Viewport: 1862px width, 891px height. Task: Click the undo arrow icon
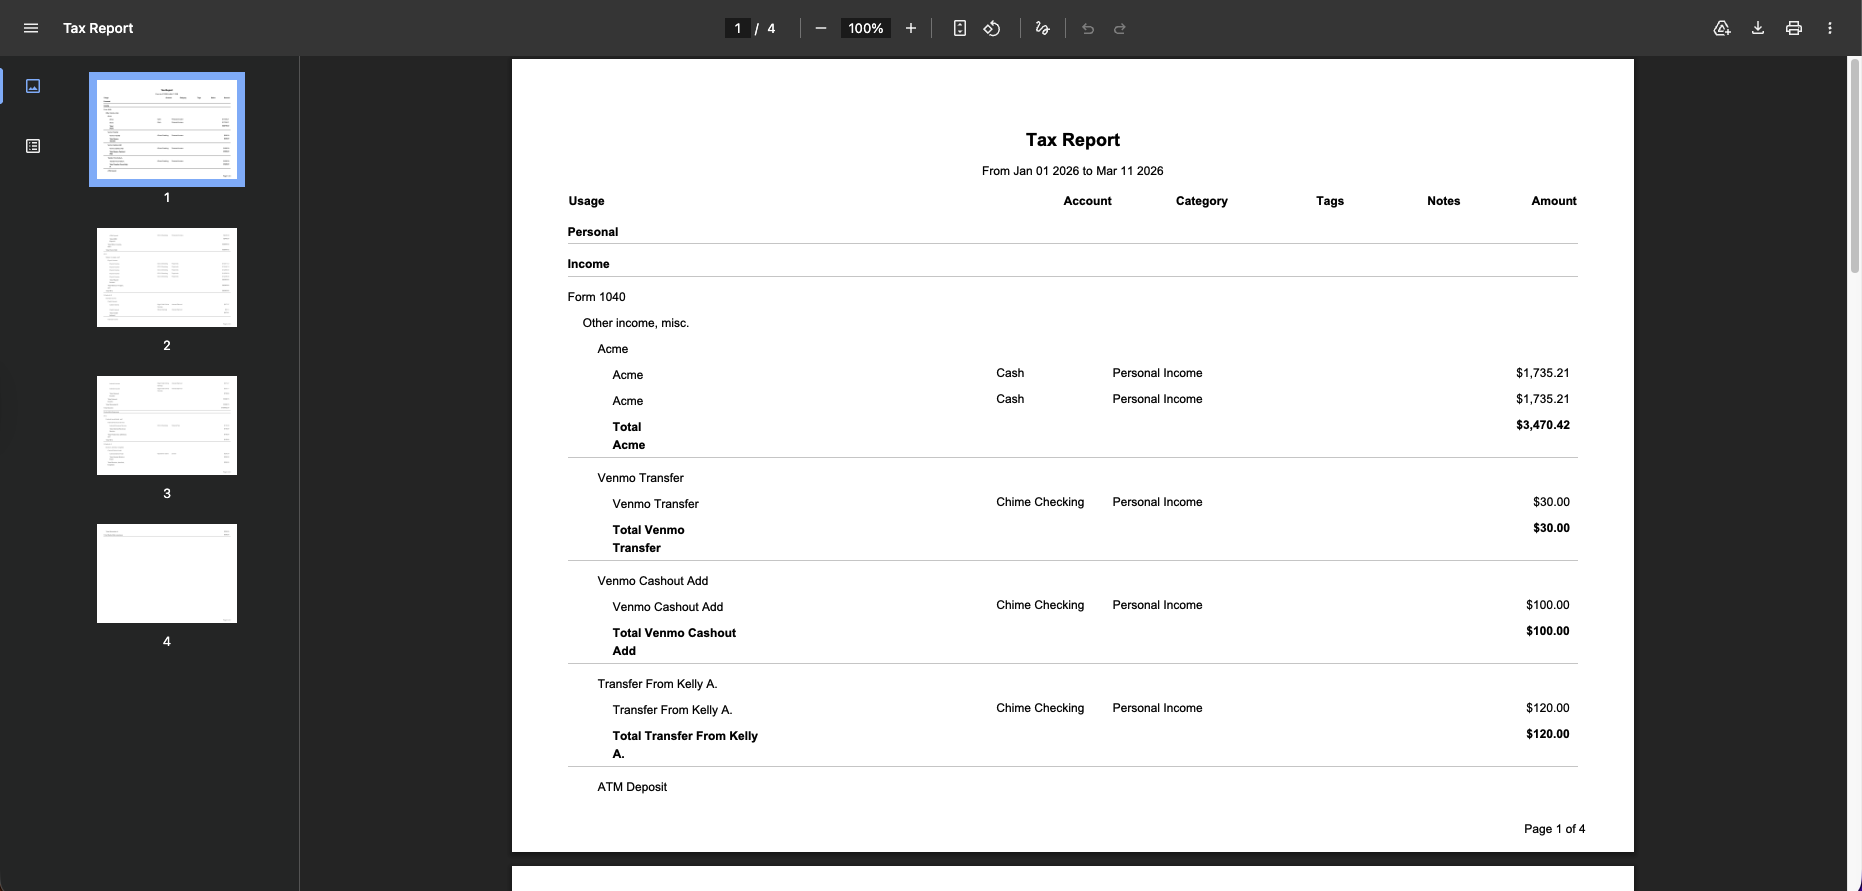click(x=1088, y=28)
